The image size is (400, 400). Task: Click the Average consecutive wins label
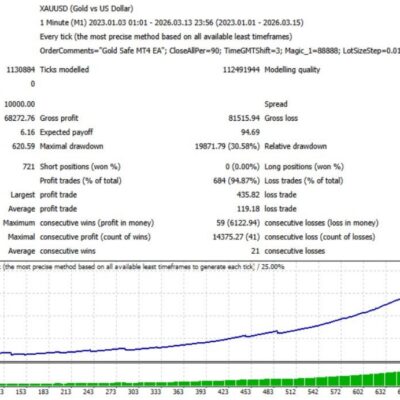point(52,251)
